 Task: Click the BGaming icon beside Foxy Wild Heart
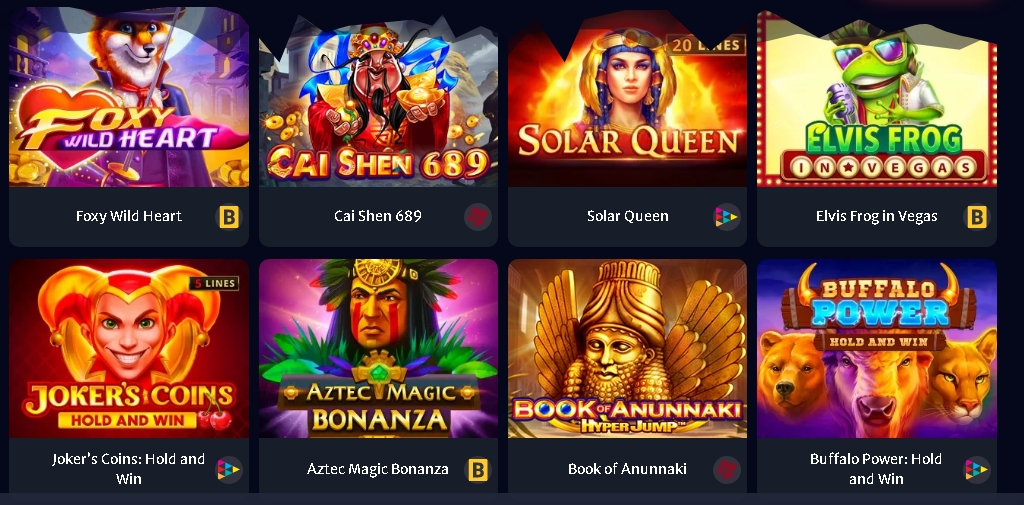click(x=229, y=216)
